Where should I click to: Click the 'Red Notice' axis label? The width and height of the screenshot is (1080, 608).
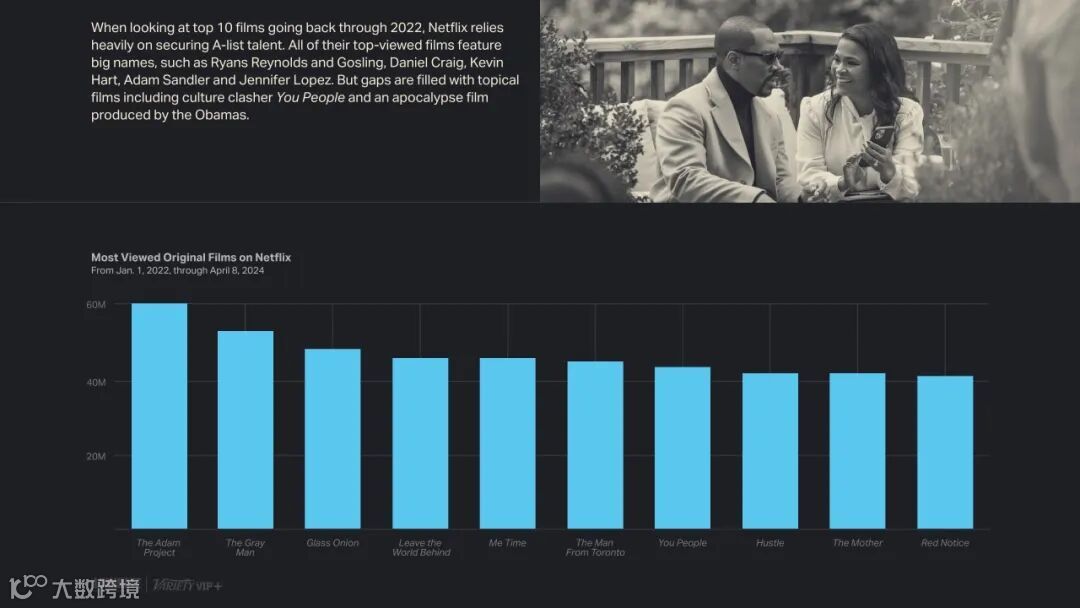tap(945, 543)
